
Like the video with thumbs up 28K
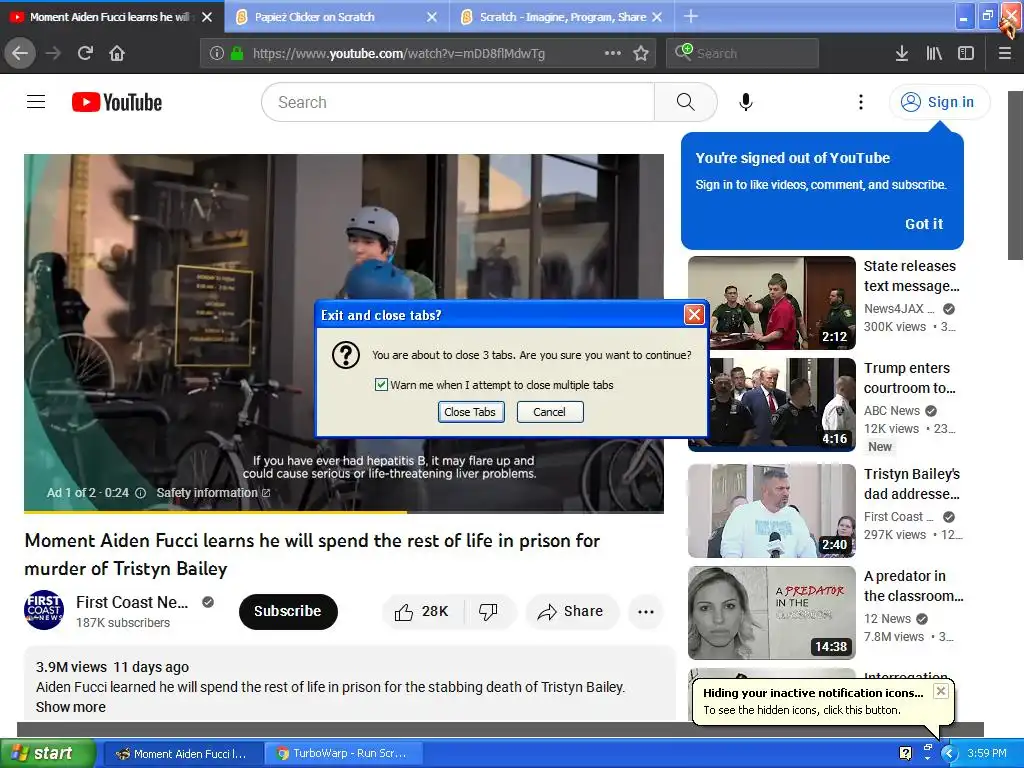422,611
